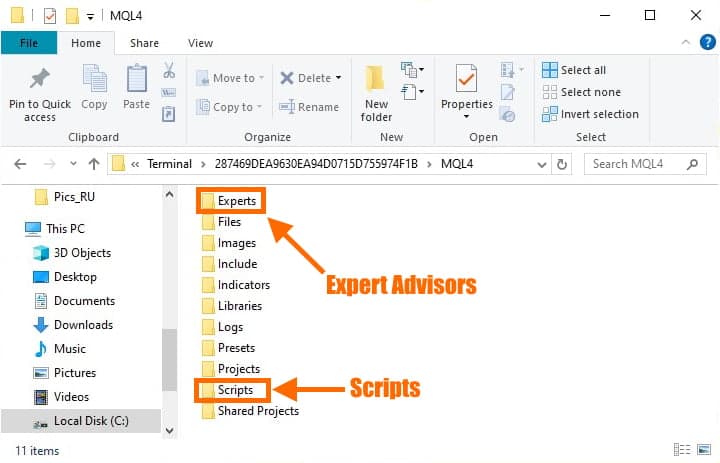Click Select none button
The width and height of the screenshot is (720, 463).
[x=581, y=92]
